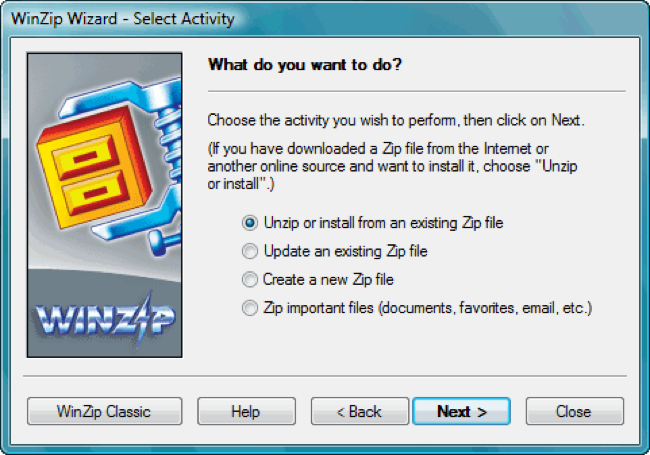Go back with the Back button
This screenshot has height=455, width=650.
click(x=359, y=411)
